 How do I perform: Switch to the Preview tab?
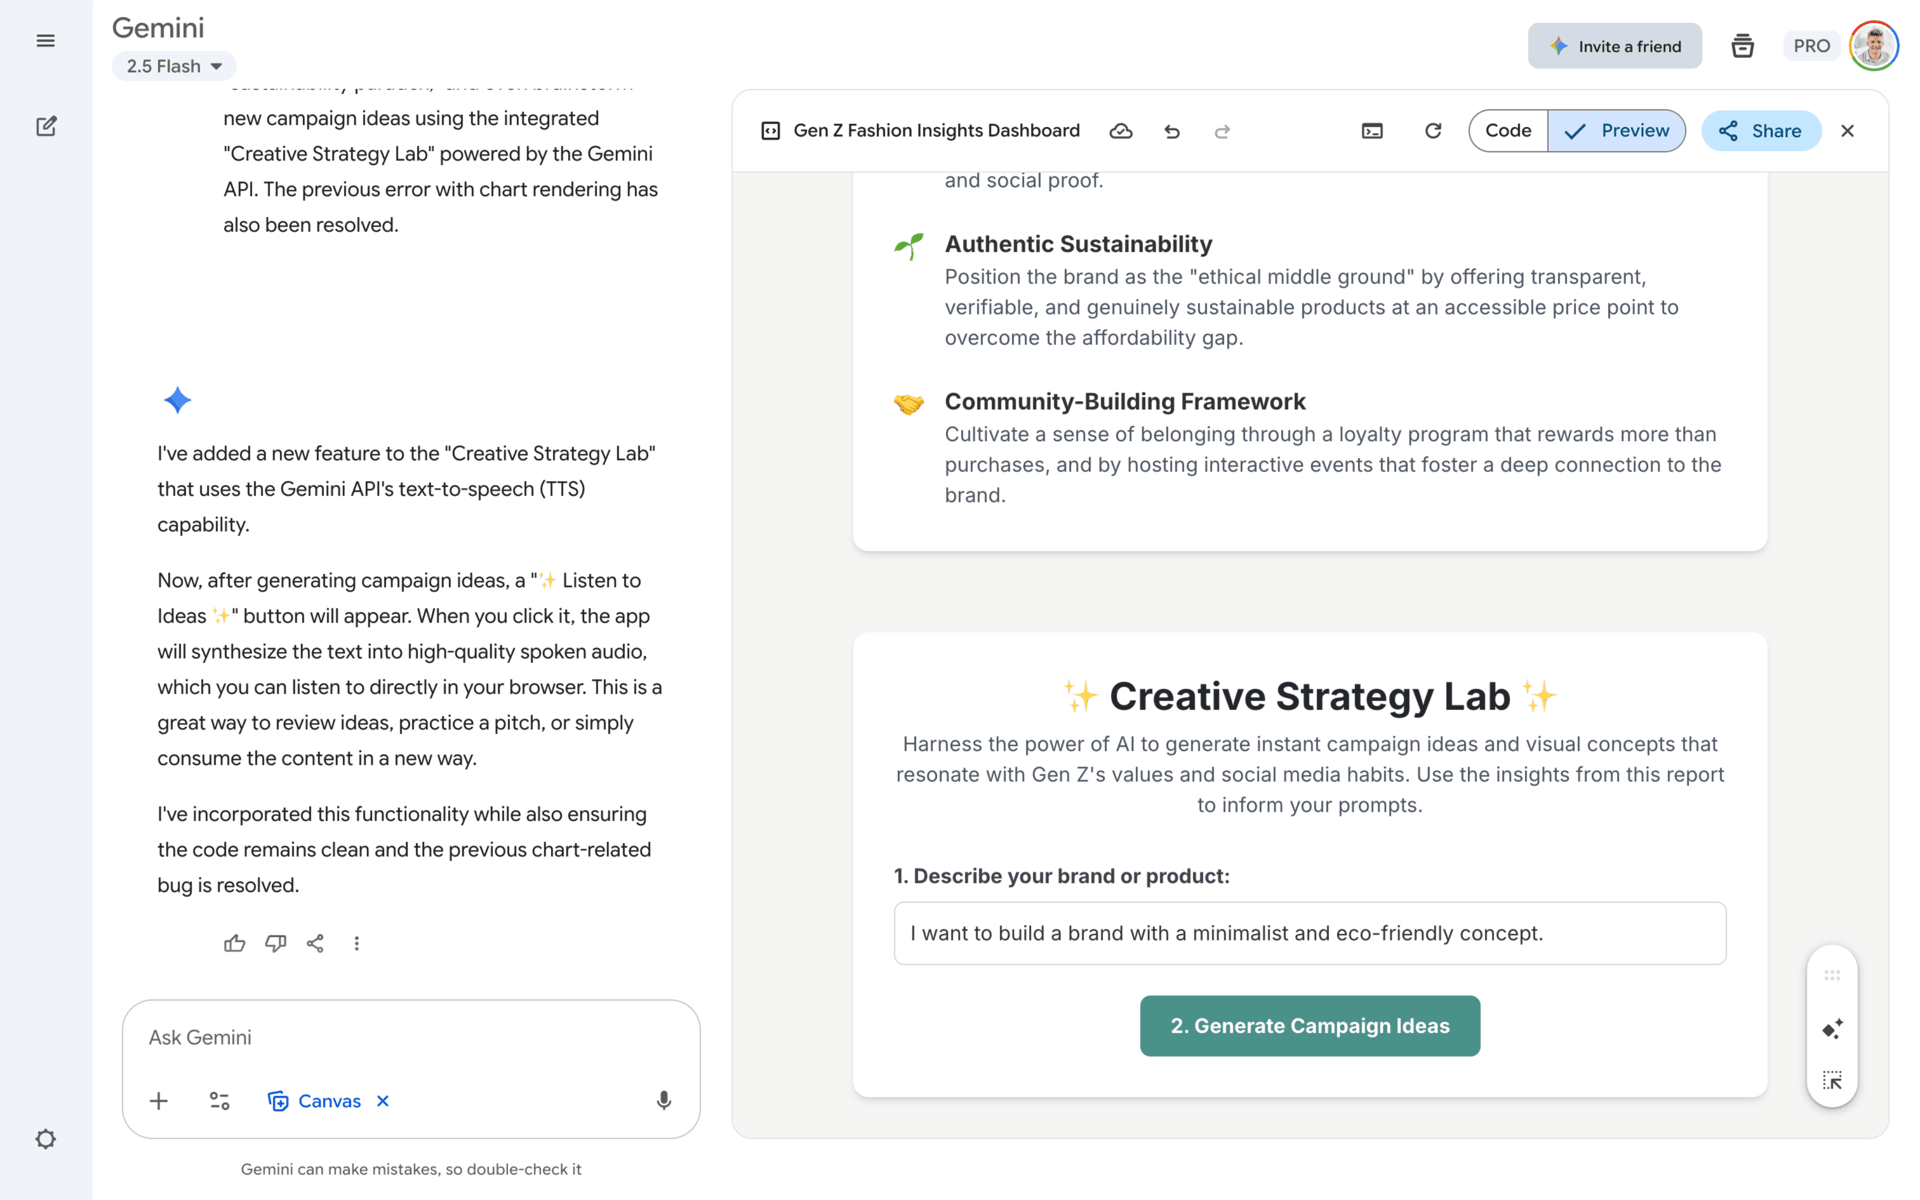tap(1616, 131)
